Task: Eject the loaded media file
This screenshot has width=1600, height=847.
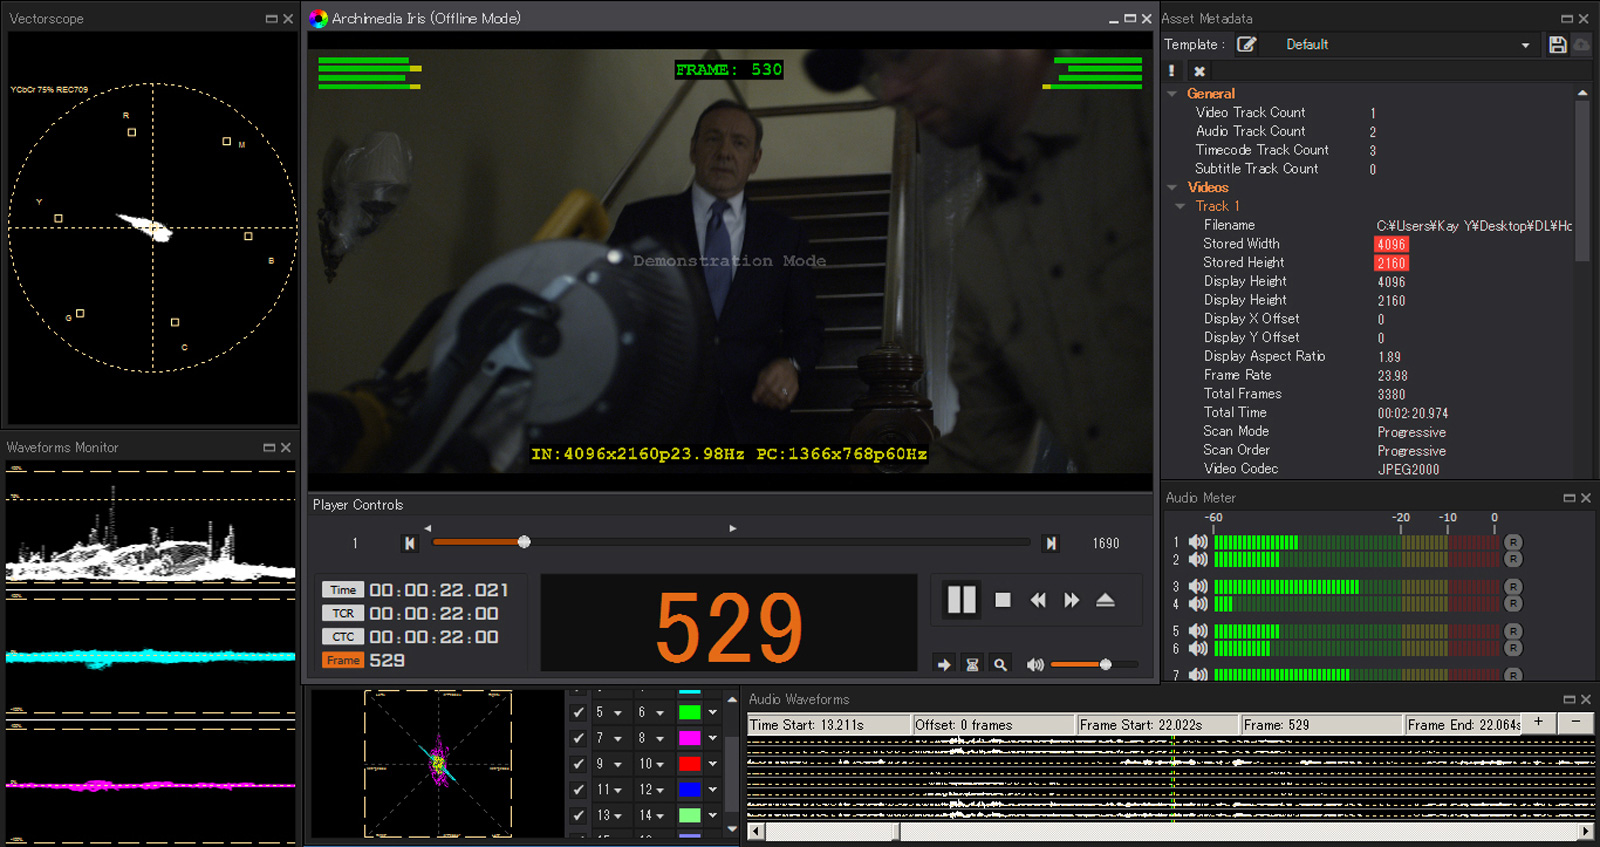Action: [x=1105, y=600]
